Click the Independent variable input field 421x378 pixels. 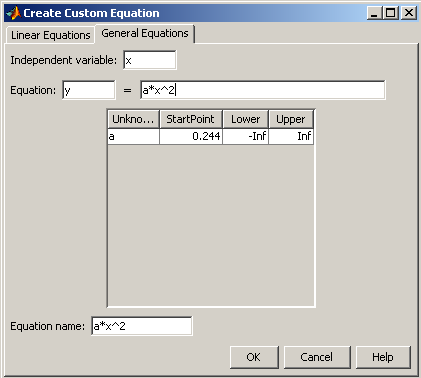[150, 60]
